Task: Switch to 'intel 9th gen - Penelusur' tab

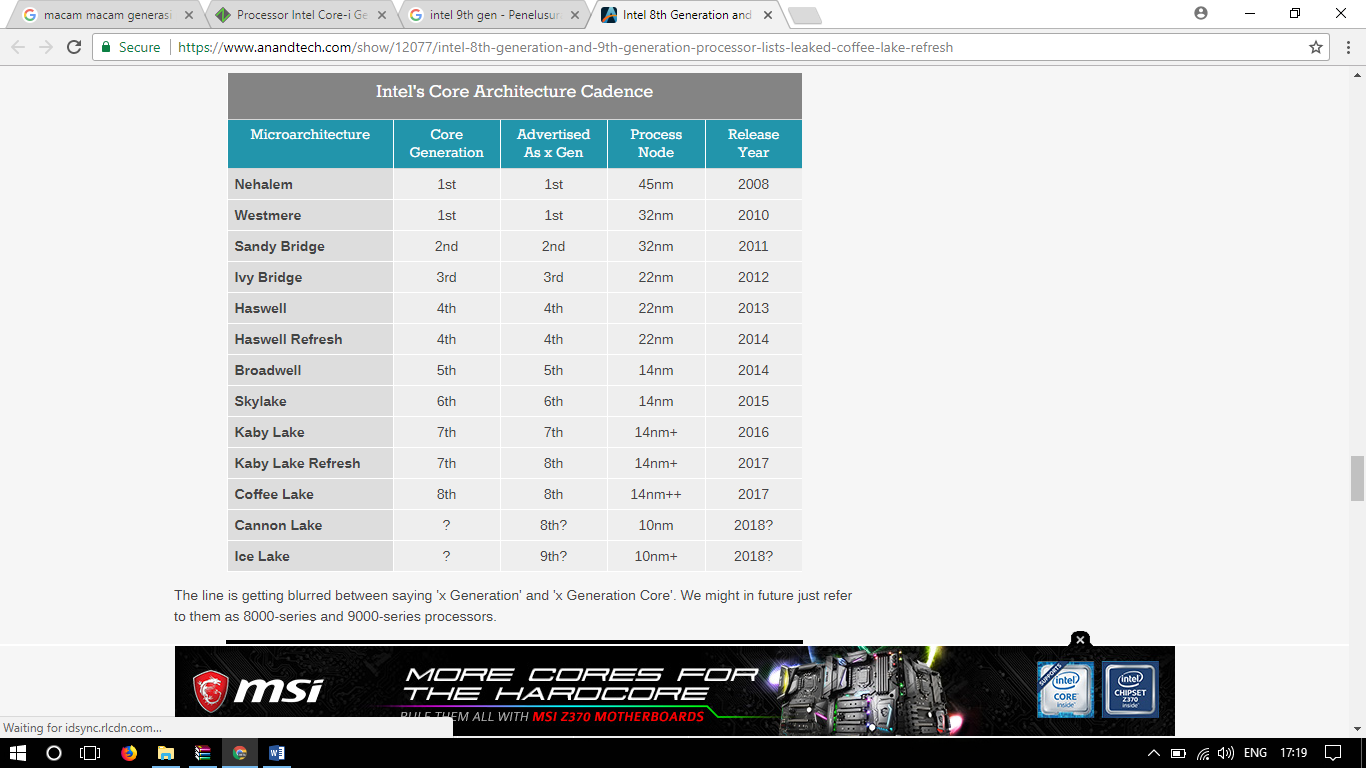Action: pyautogui.click(x=493, y=15)
